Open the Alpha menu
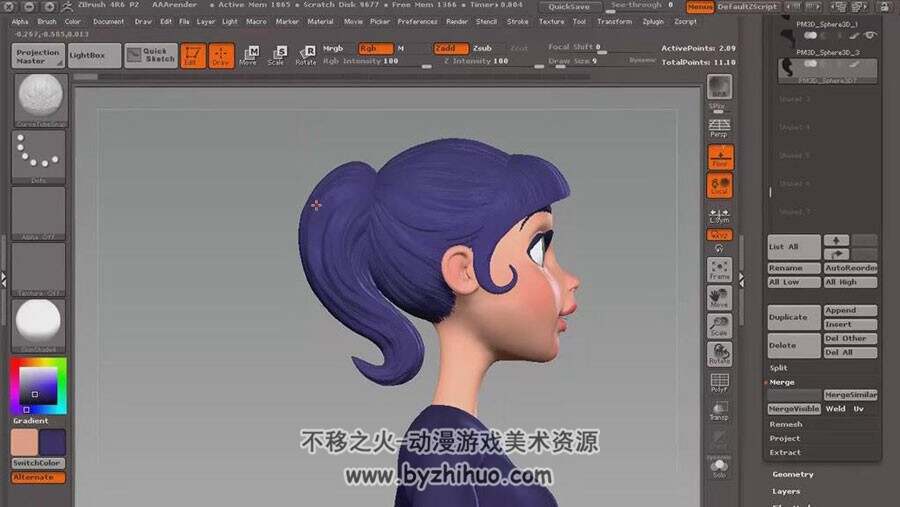Image resolution: width=900 pixels, height=507 pixels. tap(20, 21)
